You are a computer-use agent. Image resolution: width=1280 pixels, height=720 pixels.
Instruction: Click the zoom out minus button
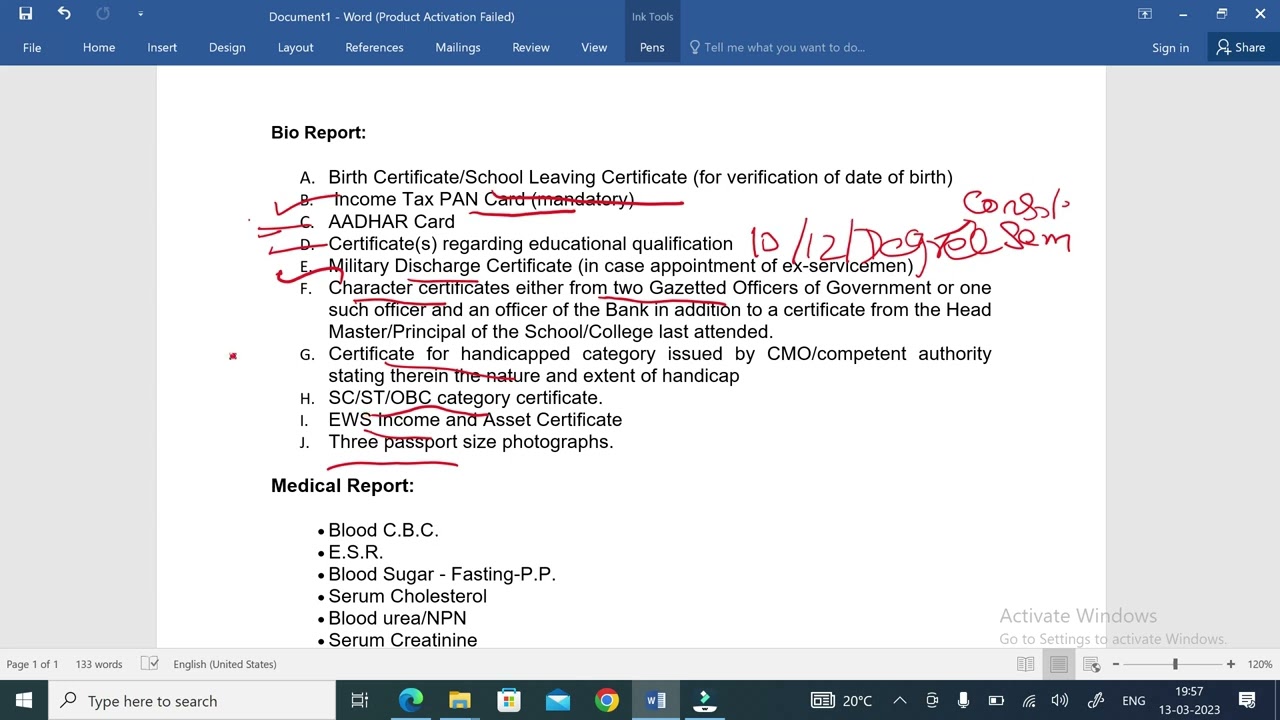[x=1116, y=664]
